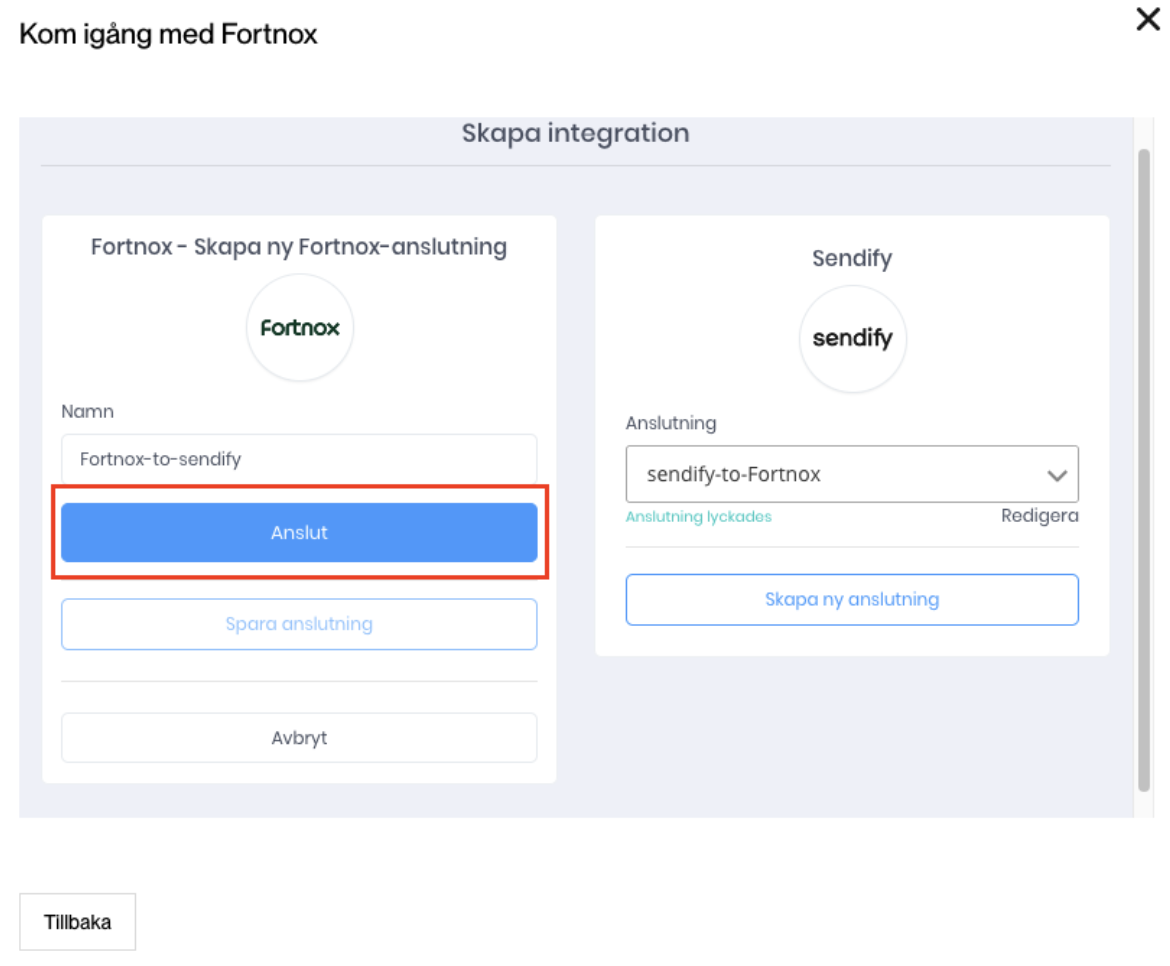Click the Sendify logo circle
The width and height of the screenshot is (1170, 966).
852,339
